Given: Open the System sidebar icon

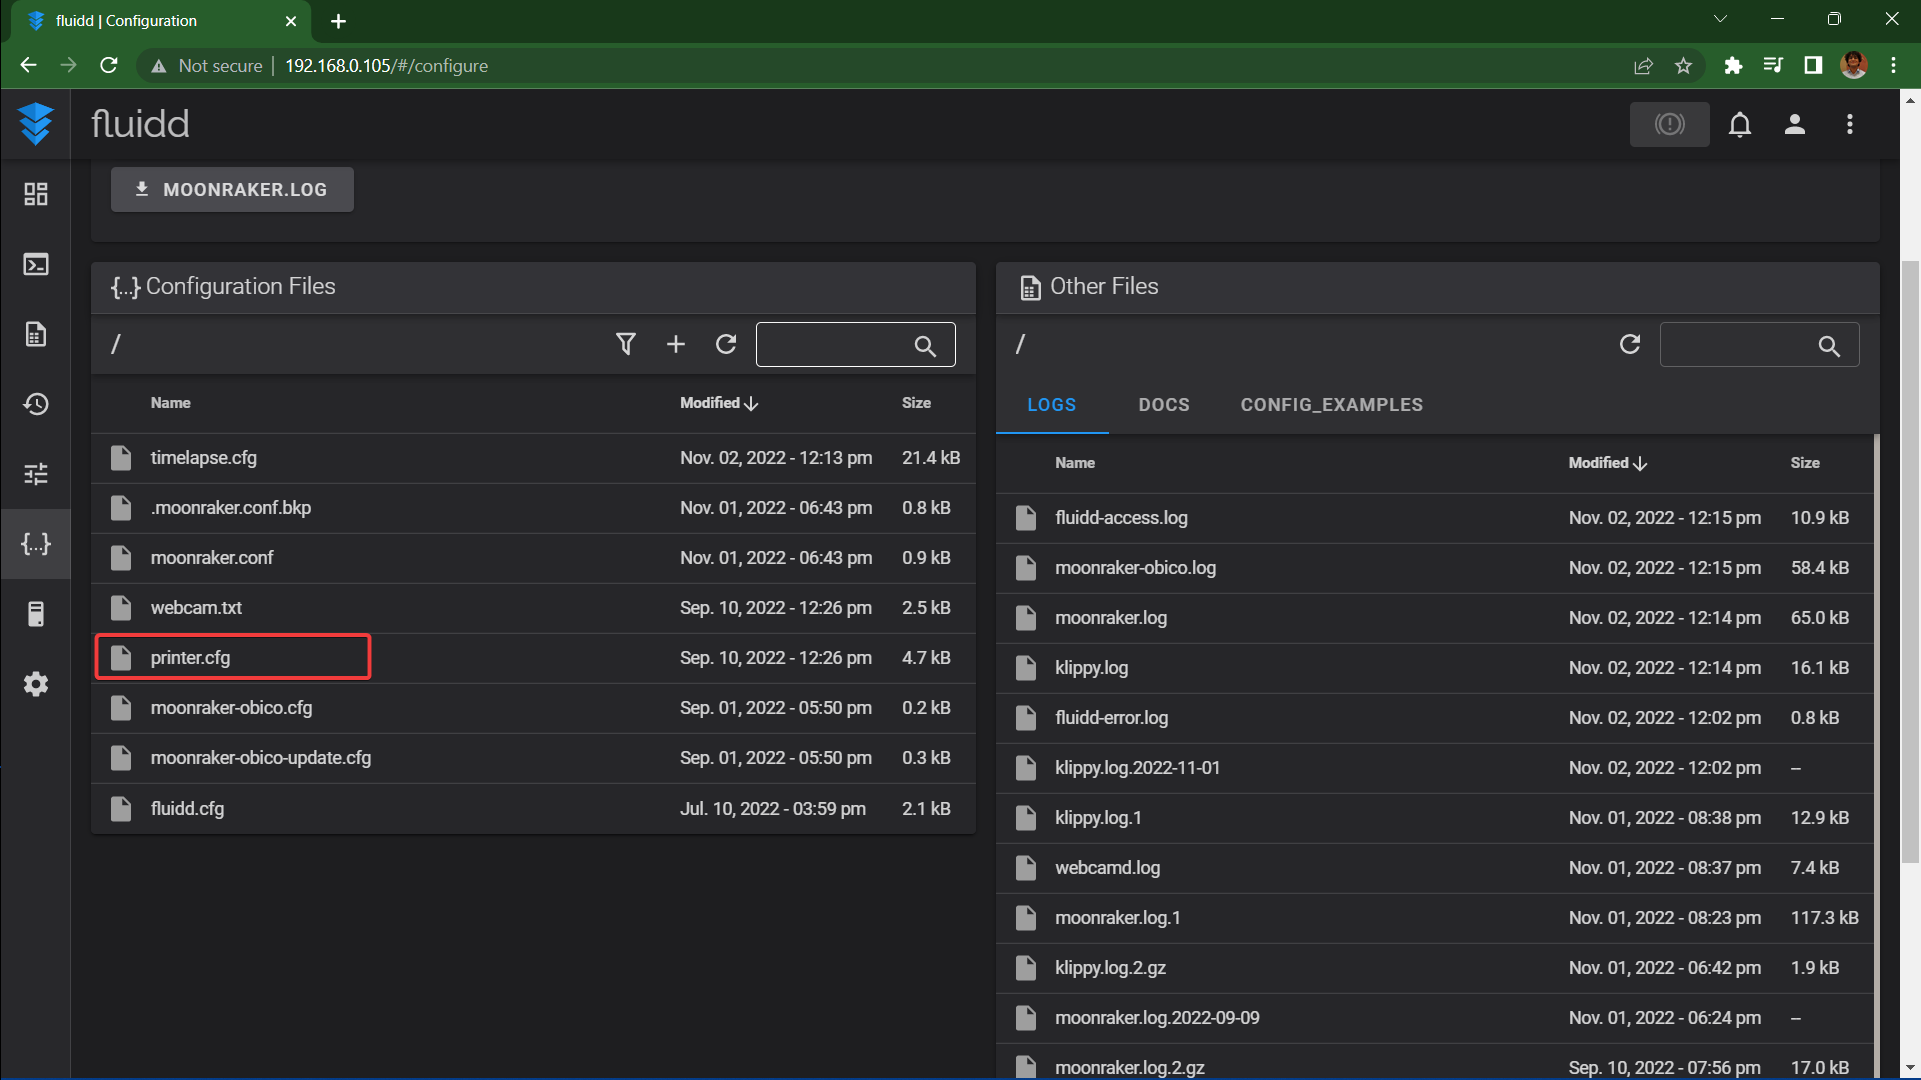Looking at the screenshot, I should coord(36,614).
